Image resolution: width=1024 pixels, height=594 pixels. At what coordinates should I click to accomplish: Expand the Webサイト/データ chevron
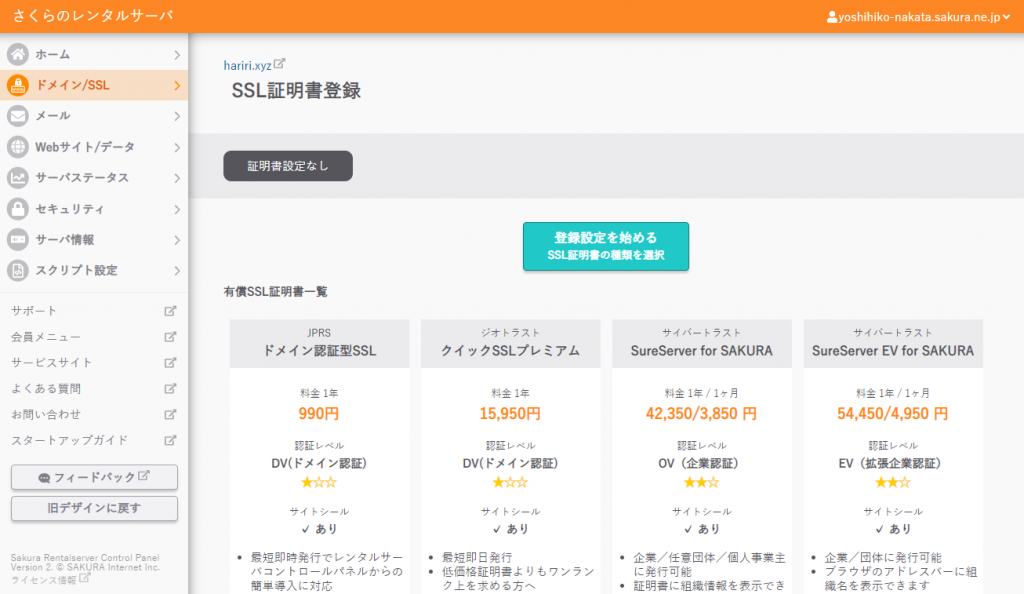(x=177, y=148)
